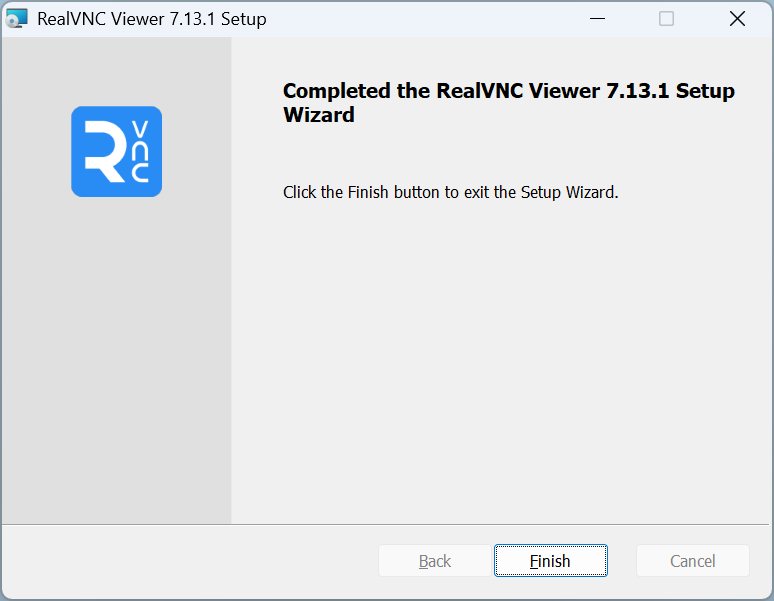Click the empty footer area left of Back
Viewport: 774px width, 601px height.
(x=190, y=561)
